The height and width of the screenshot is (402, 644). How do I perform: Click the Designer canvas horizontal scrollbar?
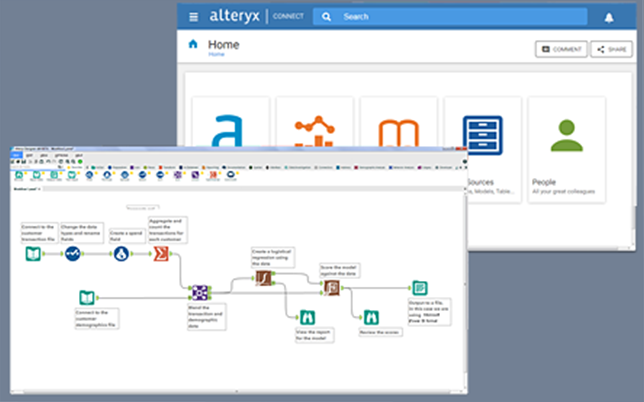[x=236, y=391]
